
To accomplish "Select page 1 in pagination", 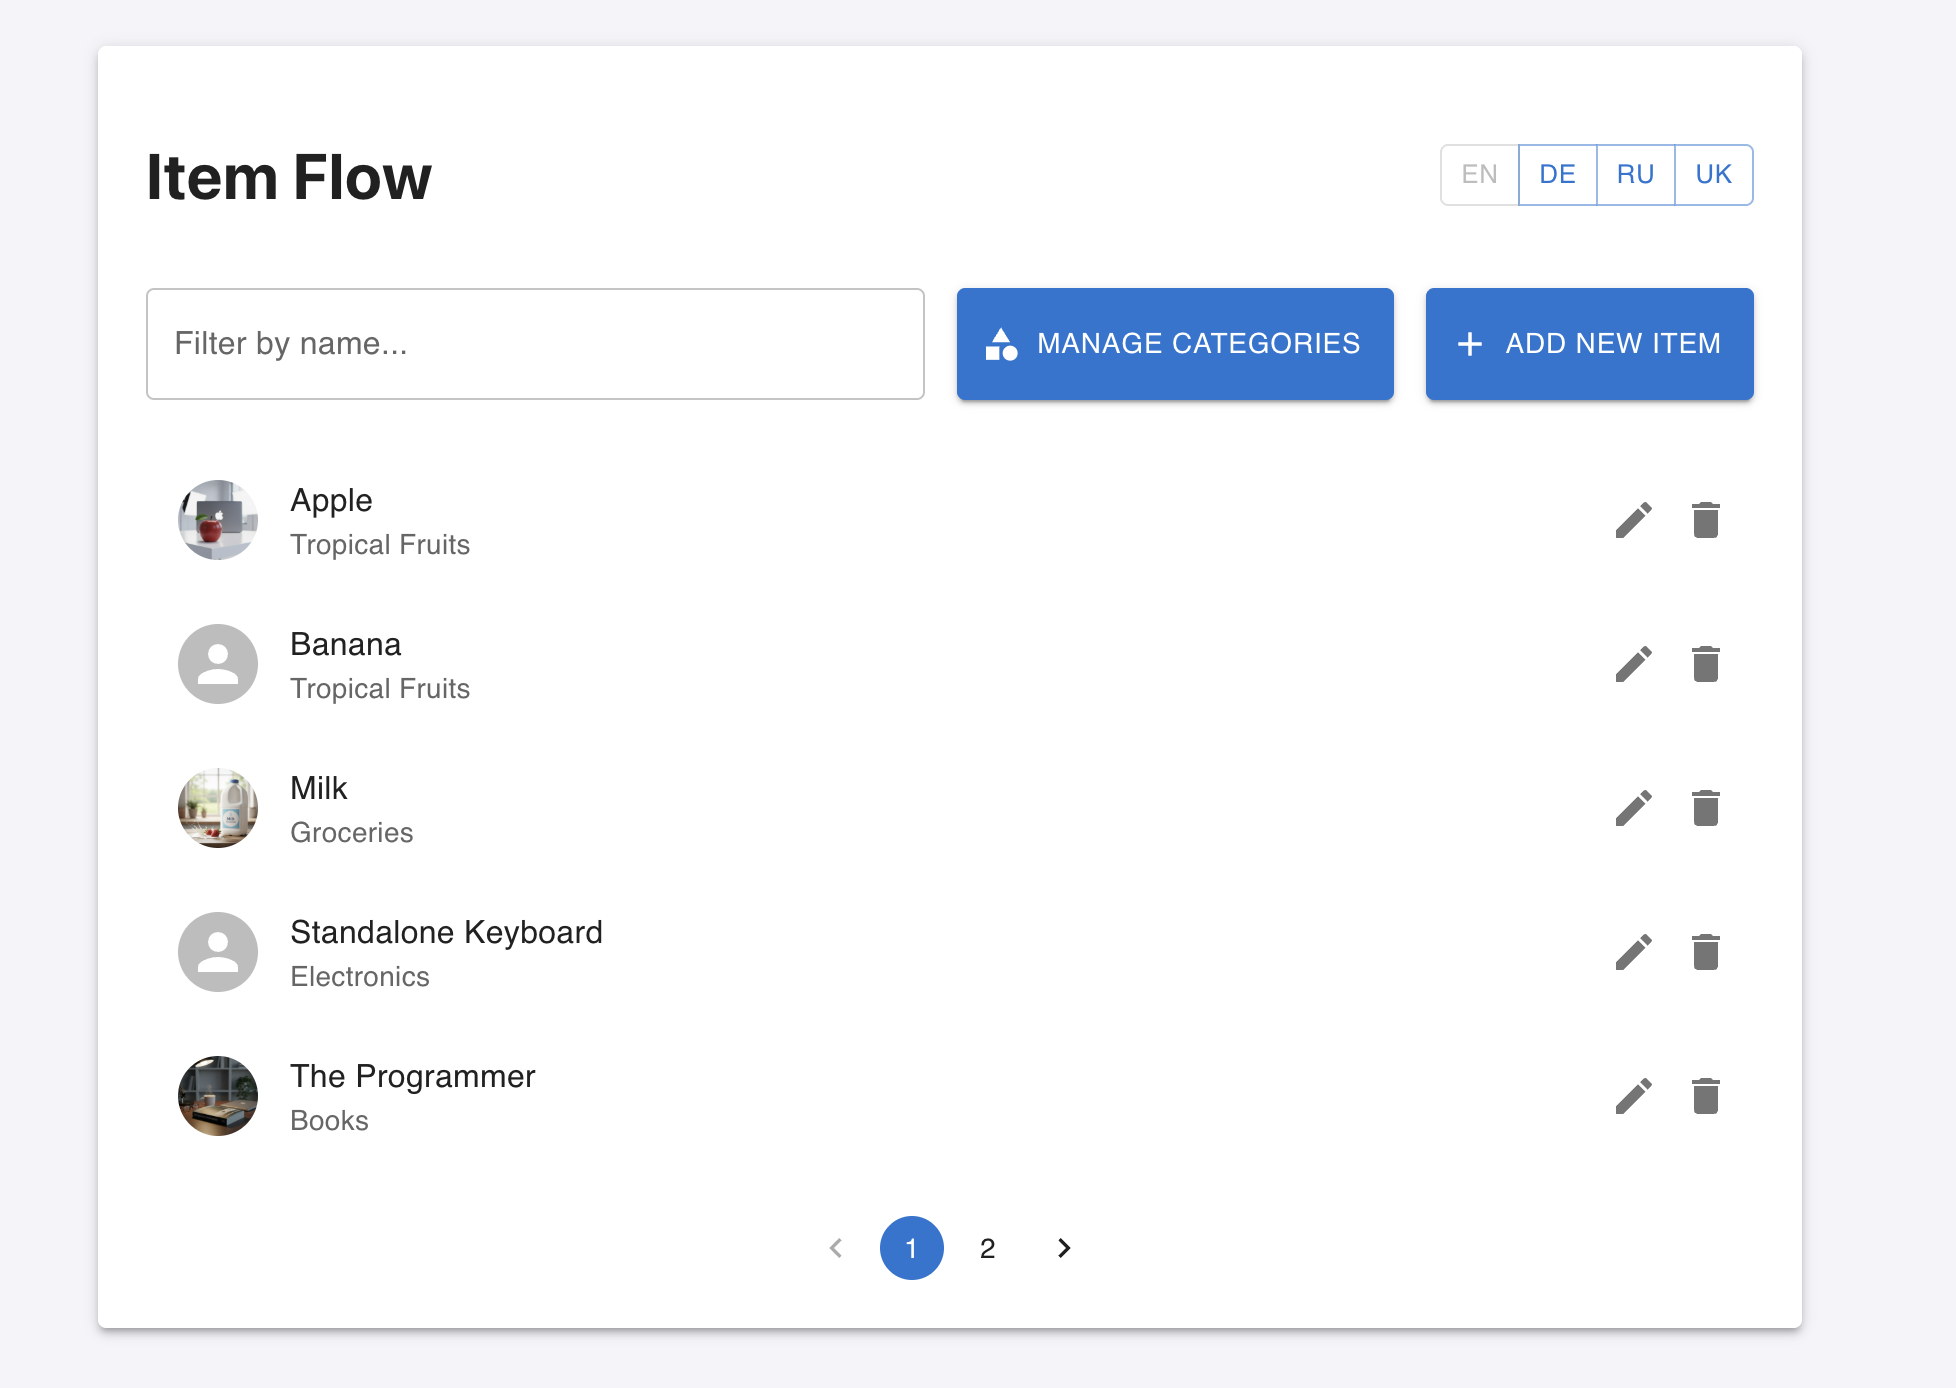I will [911, 1248].
